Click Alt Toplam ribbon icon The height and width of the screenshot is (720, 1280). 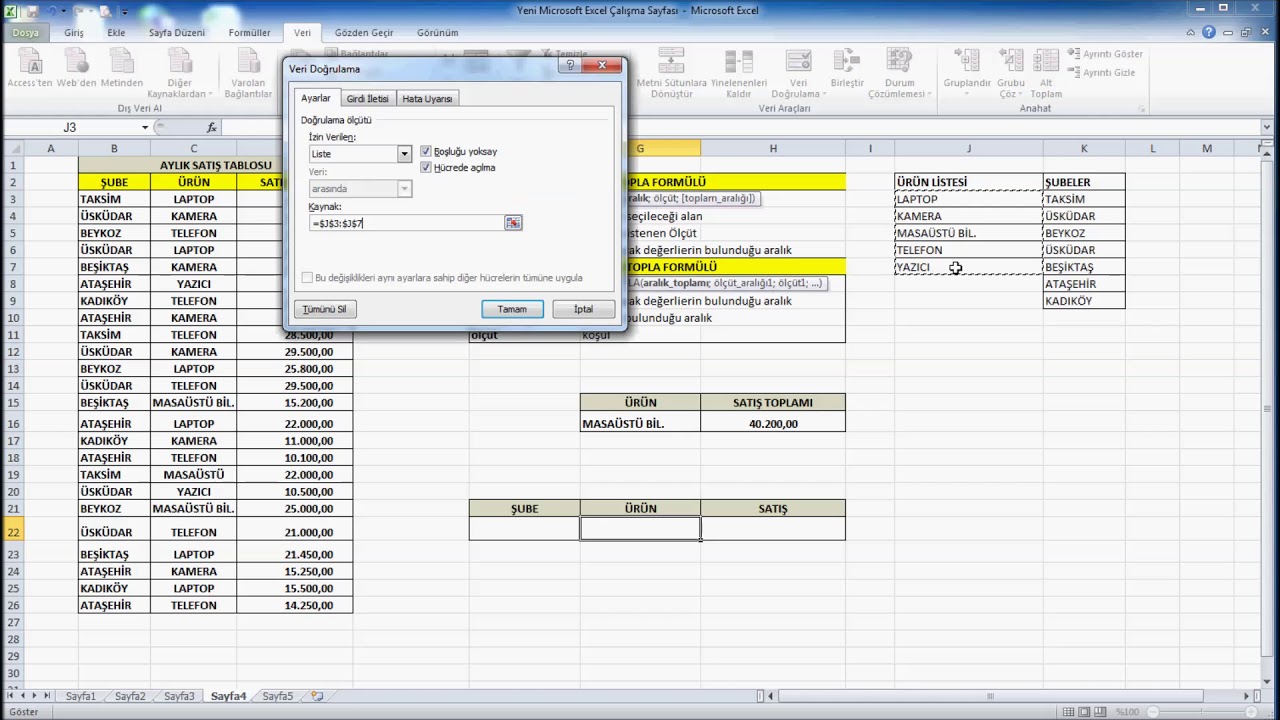click(x=1047, y=74)
